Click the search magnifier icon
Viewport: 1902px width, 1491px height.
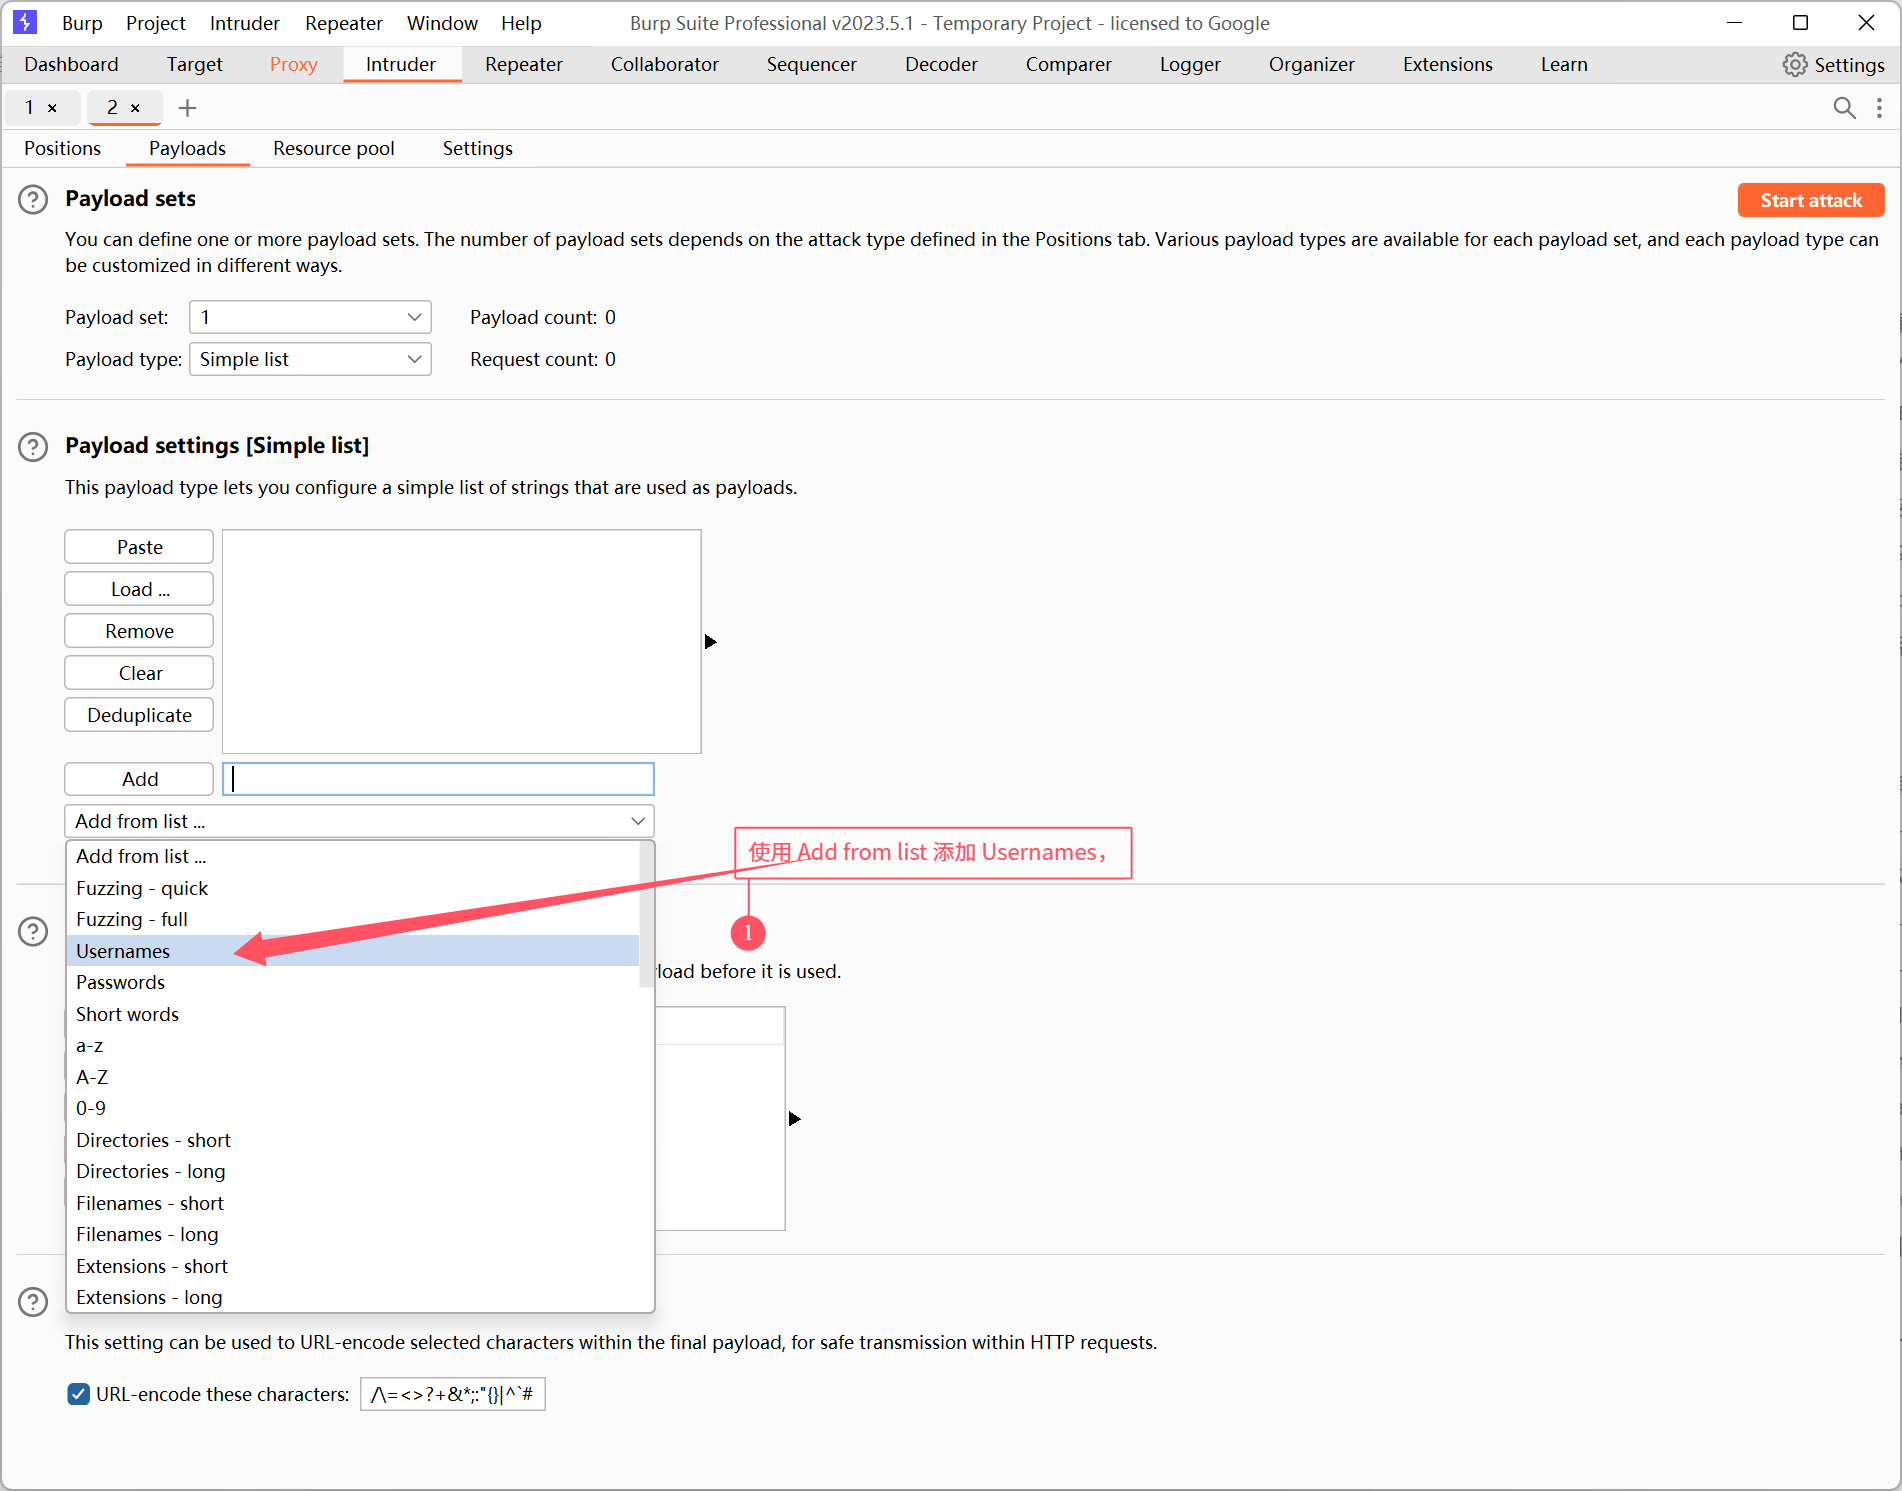(x=1844, y=108)
